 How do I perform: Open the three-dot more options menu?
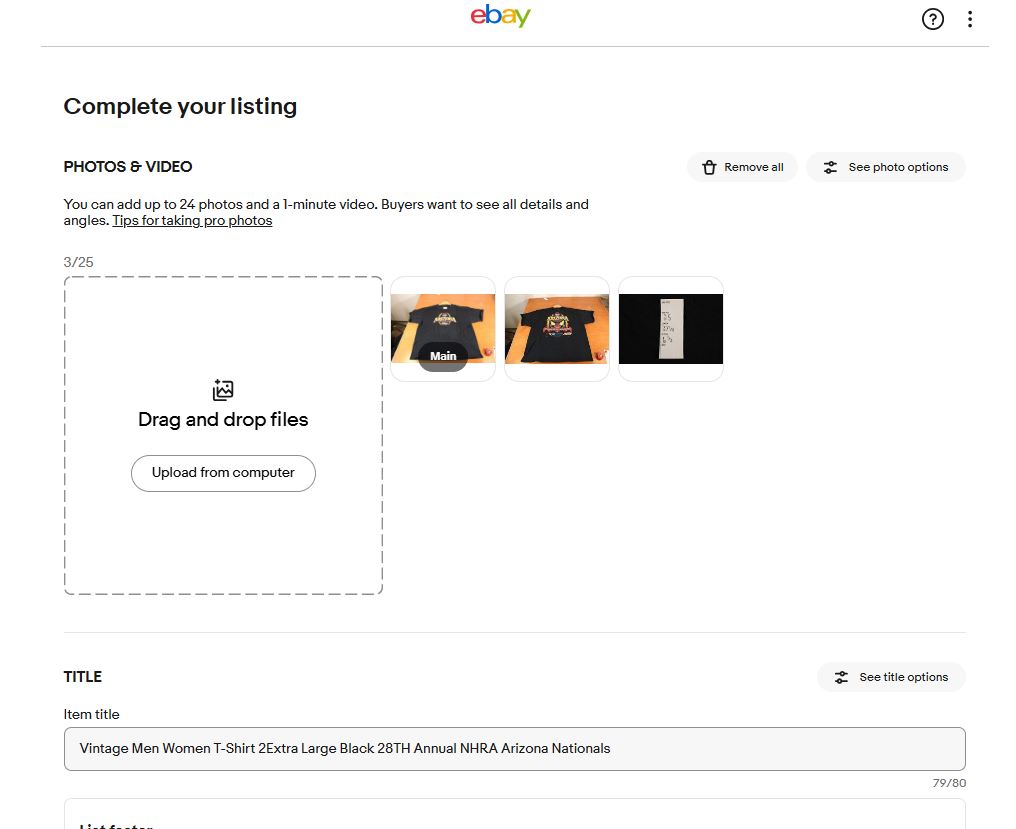point(969,19)
